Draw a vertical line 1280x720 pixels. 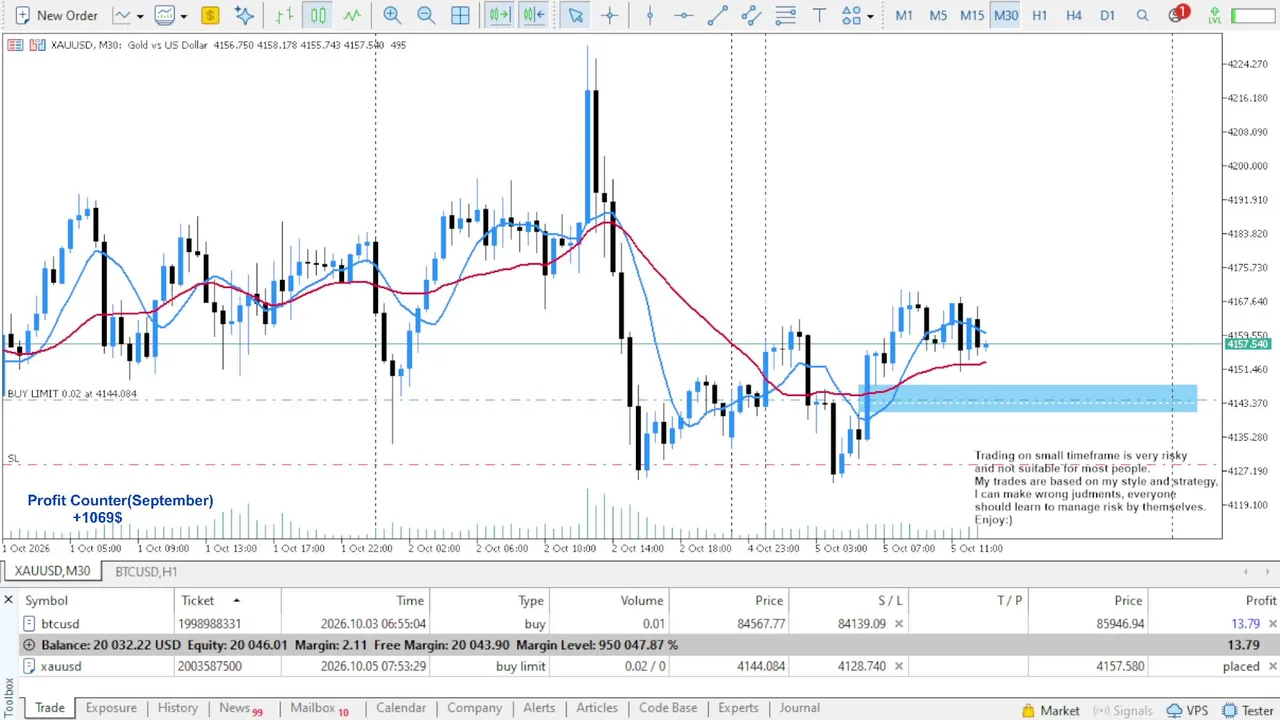650,15
